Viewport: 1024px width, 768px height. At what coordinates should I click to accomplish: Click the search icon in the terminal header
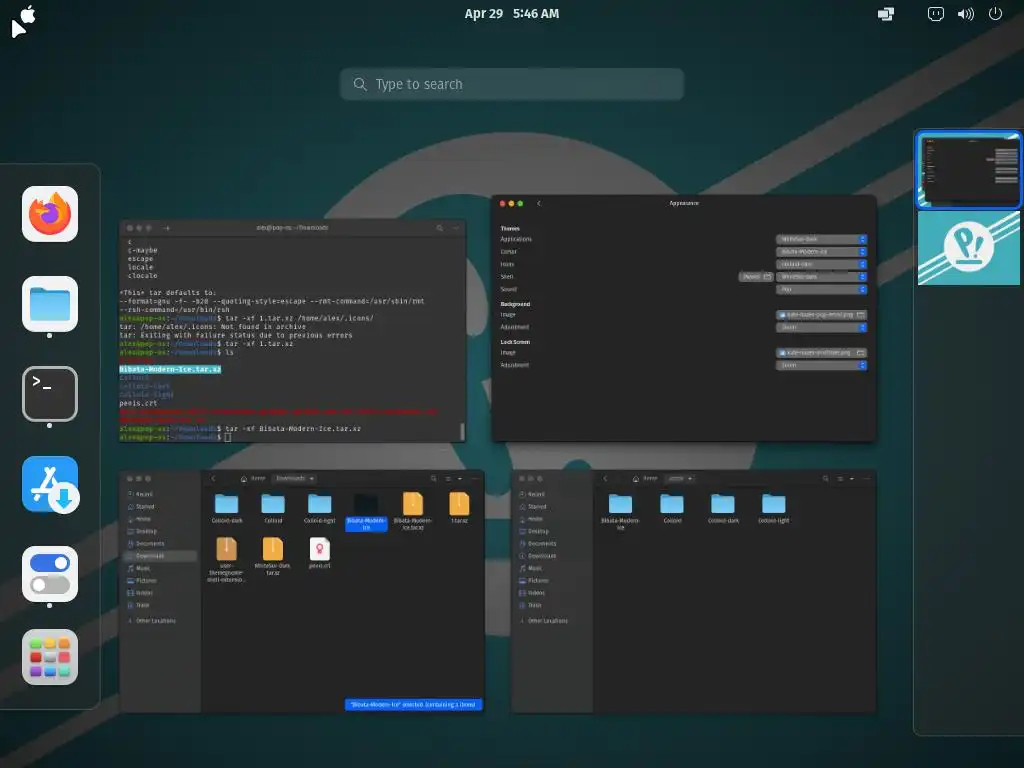click(x=440, y=228)
